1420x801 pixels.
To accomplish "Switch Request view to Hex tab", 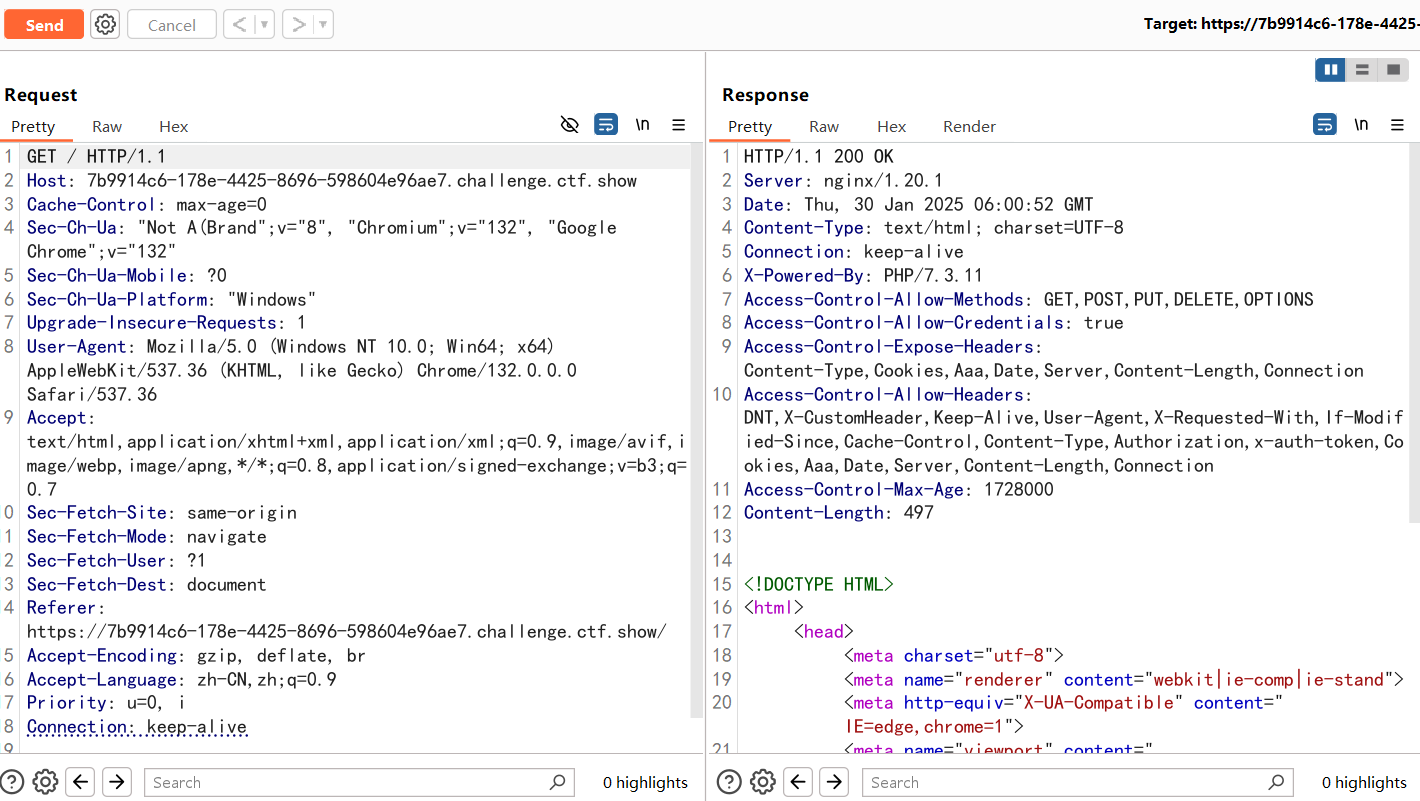I will pyautogui.click(x=173, y=126).
